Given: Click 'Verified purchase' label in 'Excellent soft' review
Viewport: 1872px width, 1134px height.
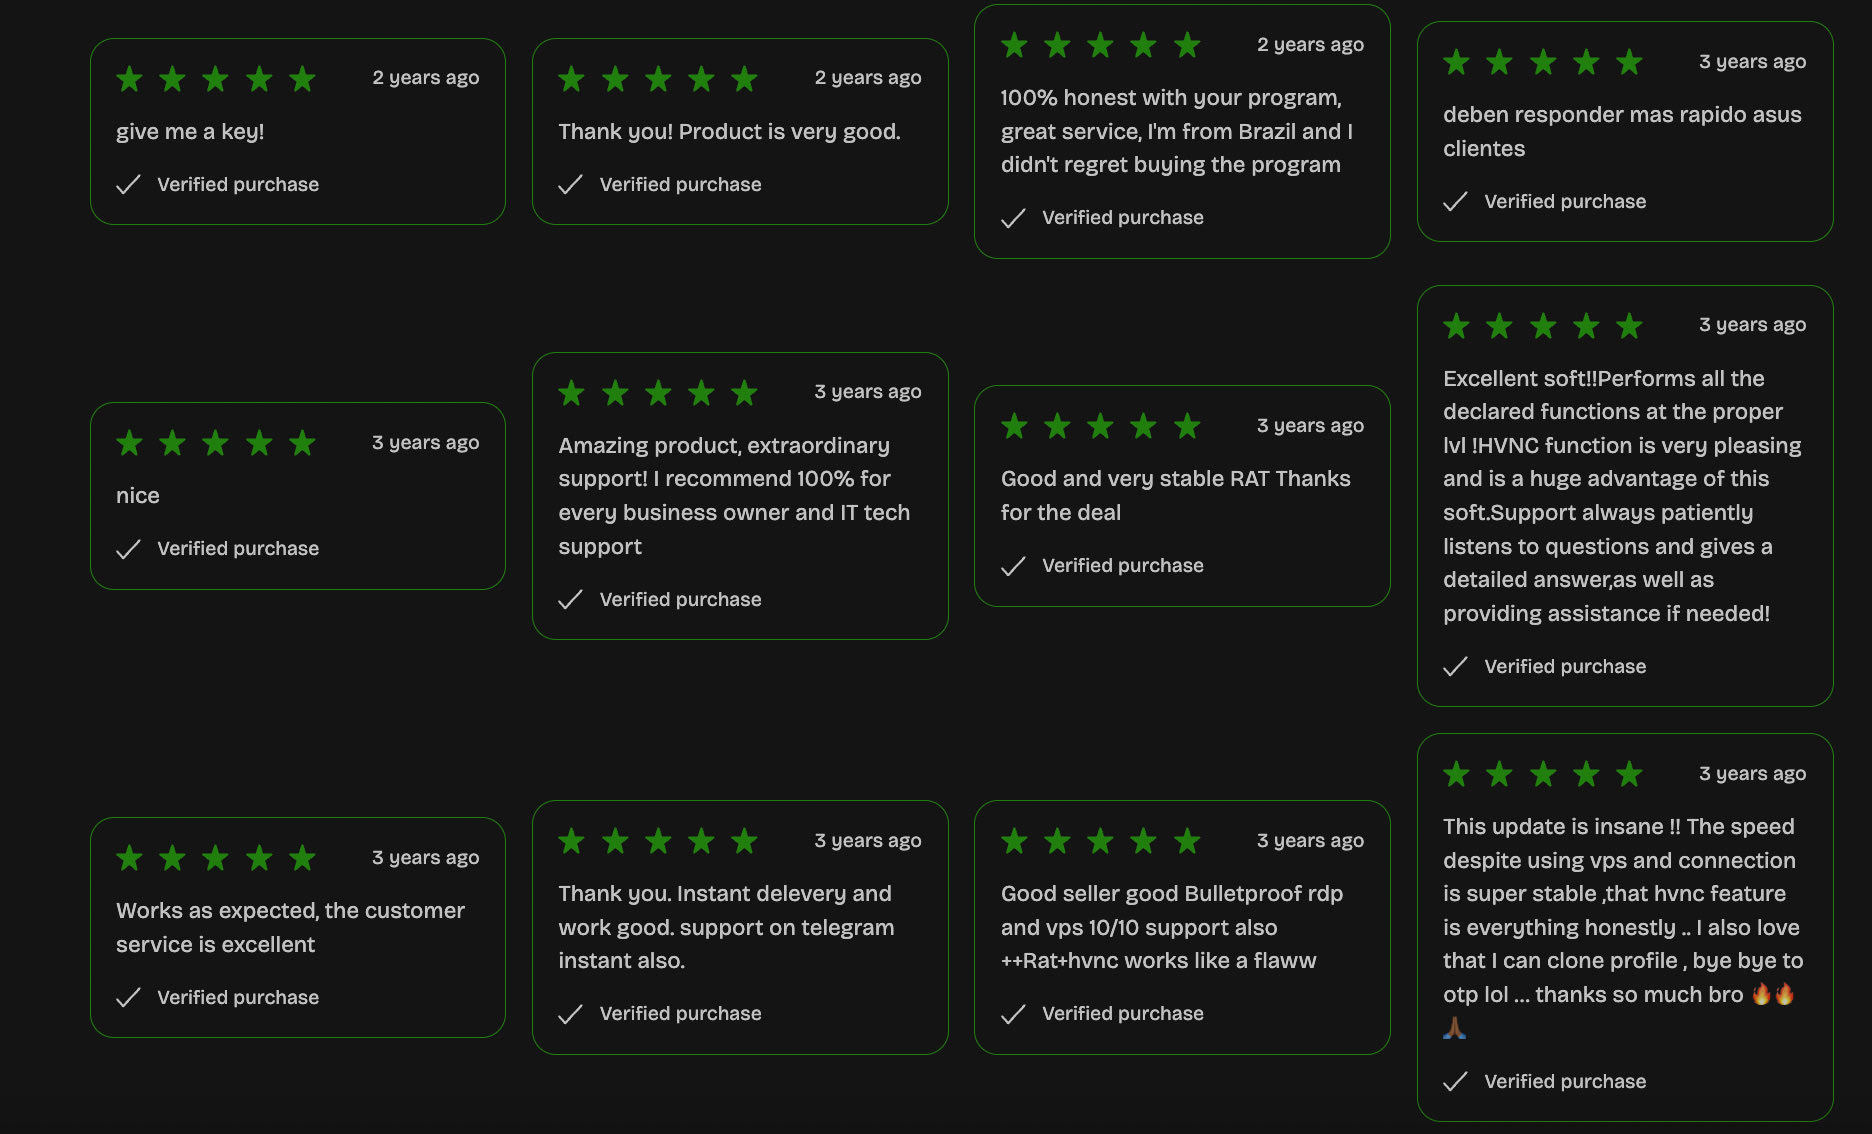Looking at the screenshot, I should pyautogui.click(x=1564, y=667).
